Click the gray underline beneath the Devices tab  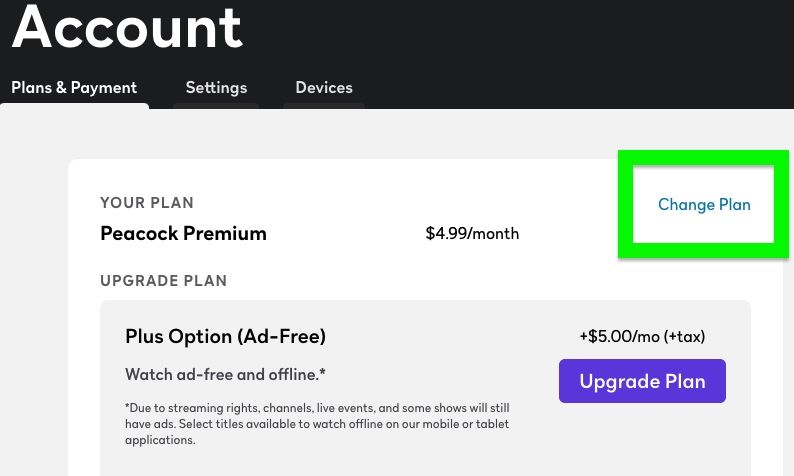point(324,105)
